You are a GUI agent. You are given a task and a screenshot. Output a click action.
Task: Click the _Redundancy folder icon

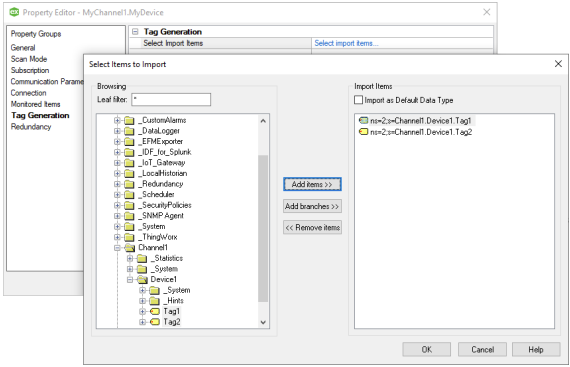pos(129,184)
